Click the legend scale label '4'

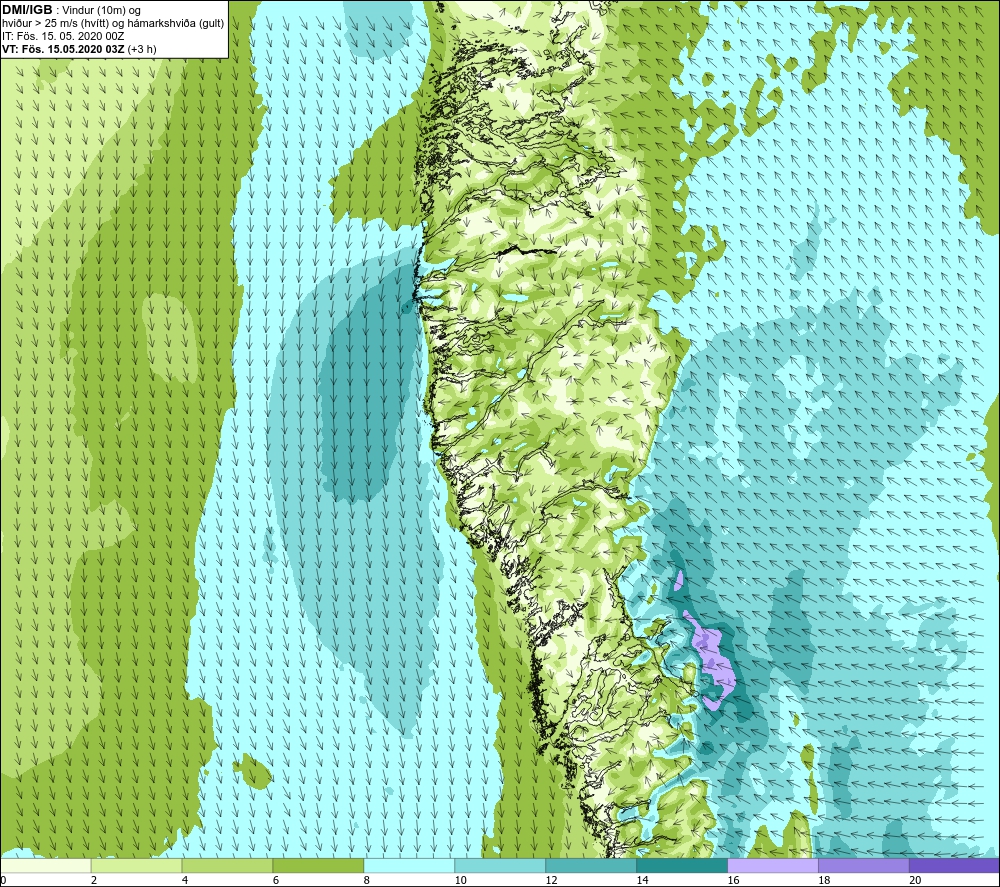[185, 880]
